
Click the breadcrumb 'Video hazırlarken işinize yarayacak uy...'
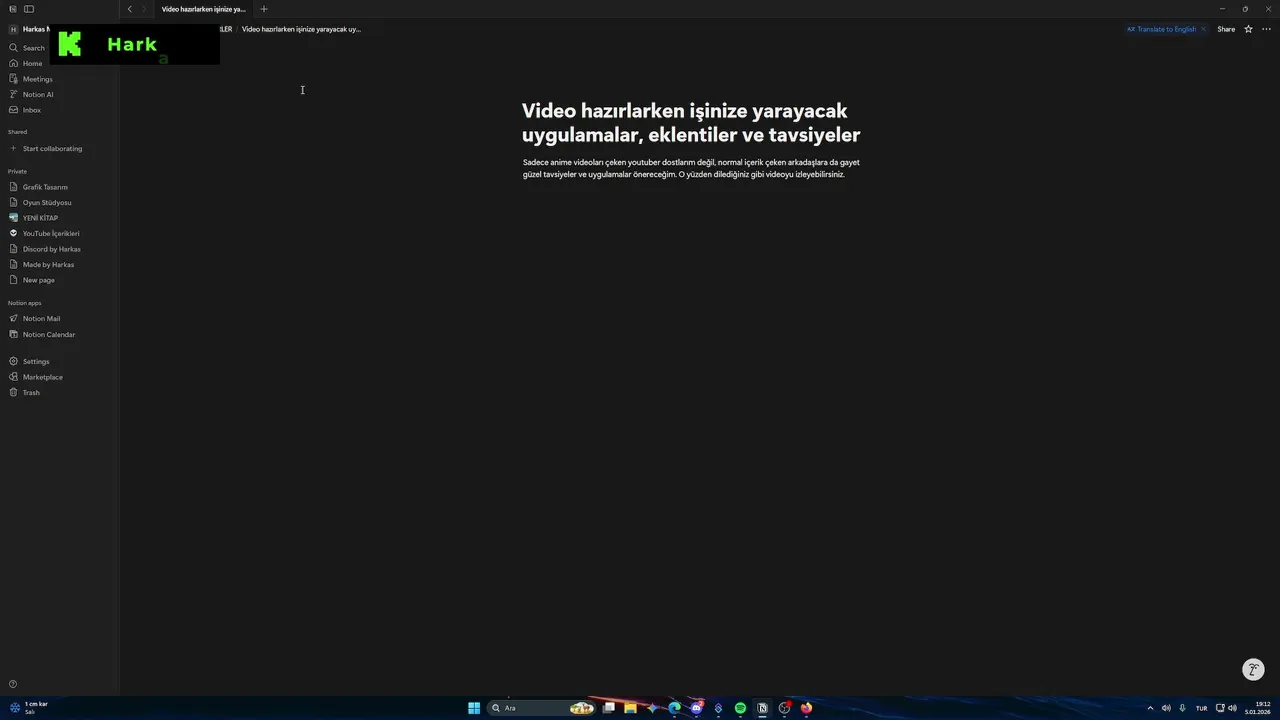(x=301, y=29)
